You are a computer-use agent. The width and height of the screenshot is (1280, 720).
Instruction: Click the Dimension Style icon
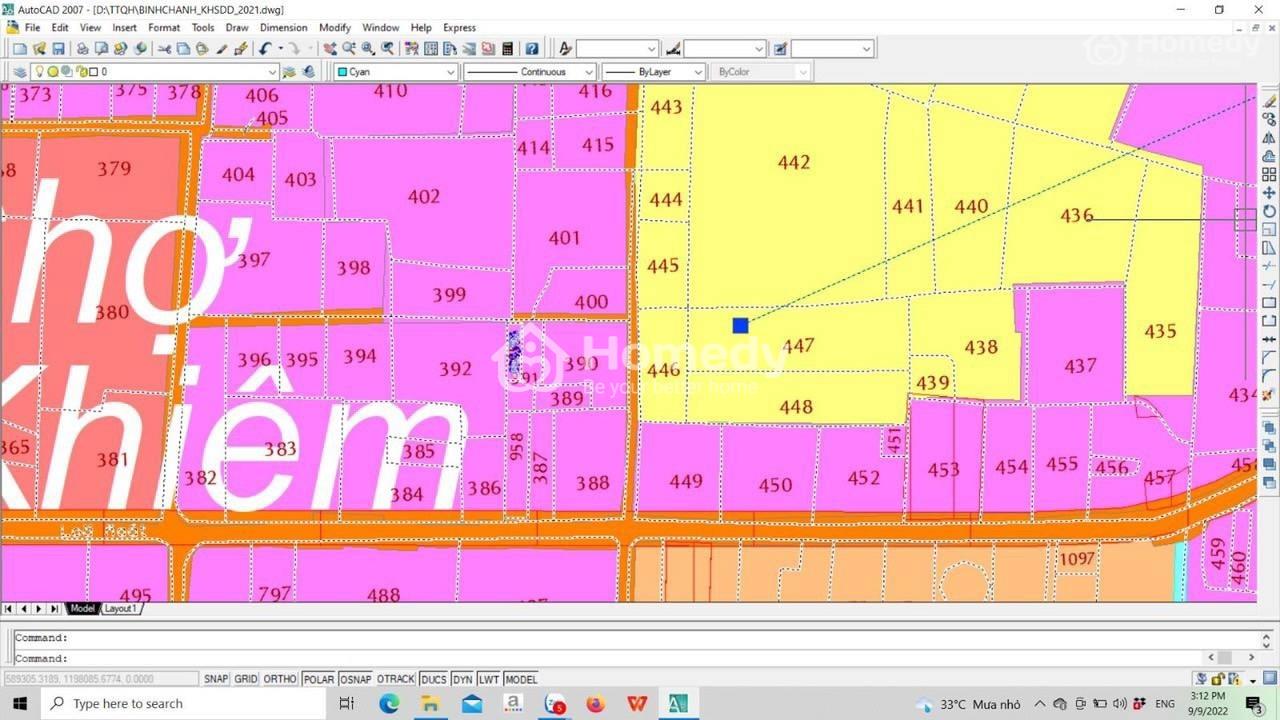click(x=673, y=48)
